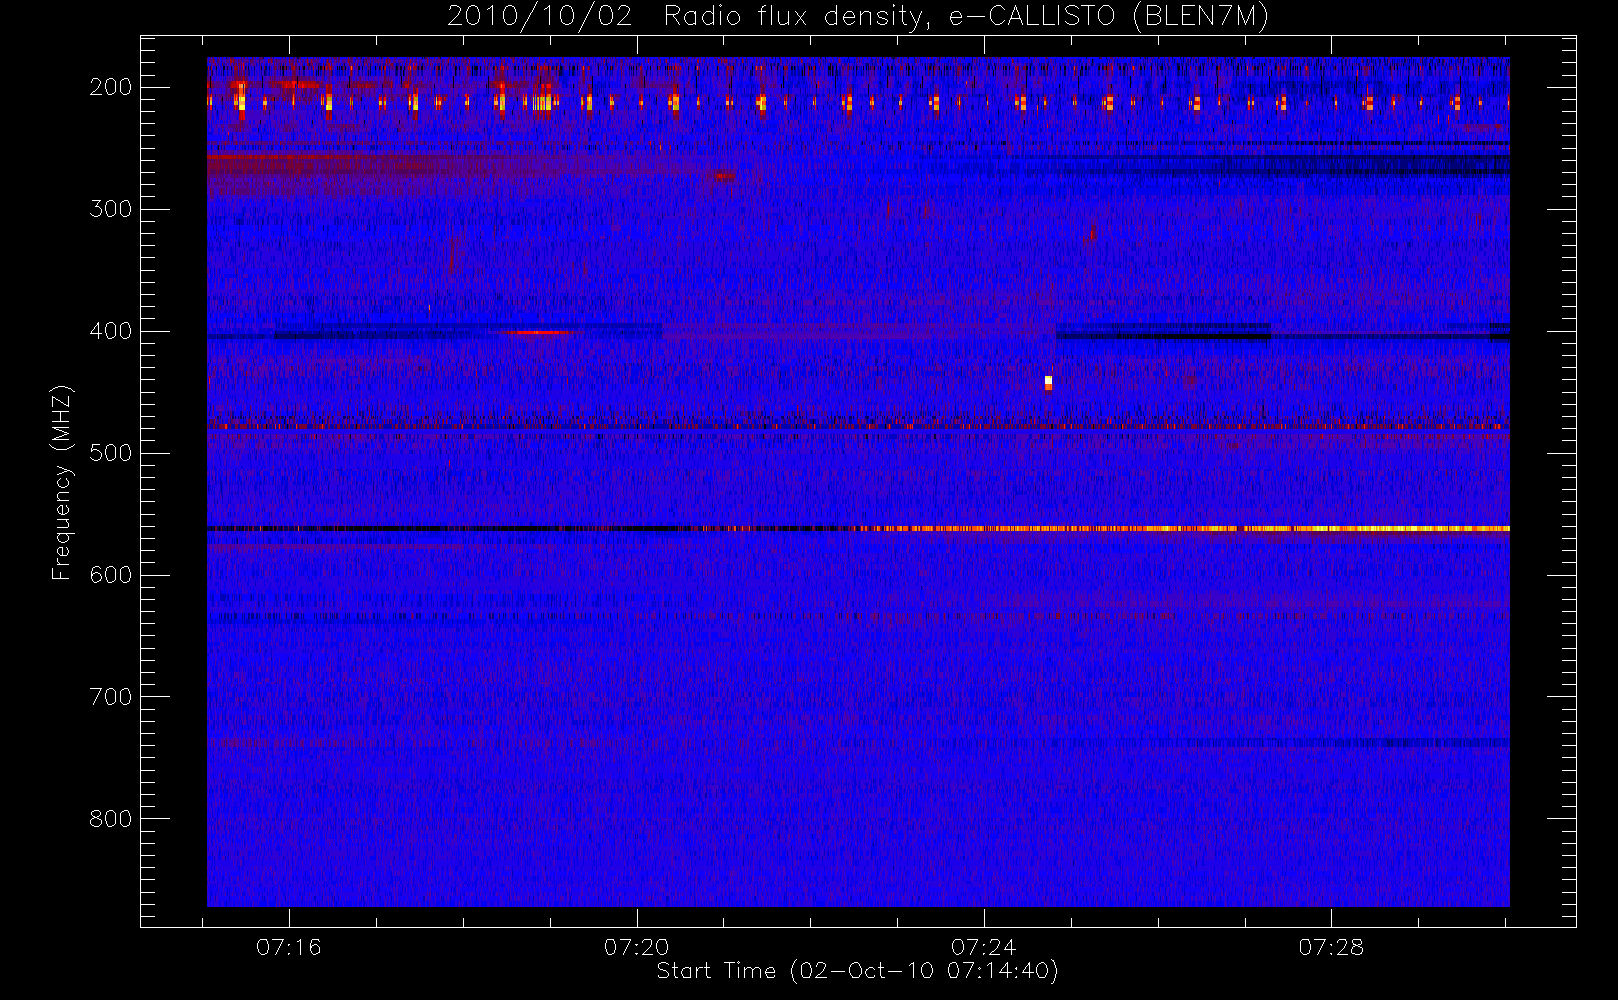
Task: Click the "Start Time (02-Oct-10 07:14:40)" label
Action: [x=857, y=971]
